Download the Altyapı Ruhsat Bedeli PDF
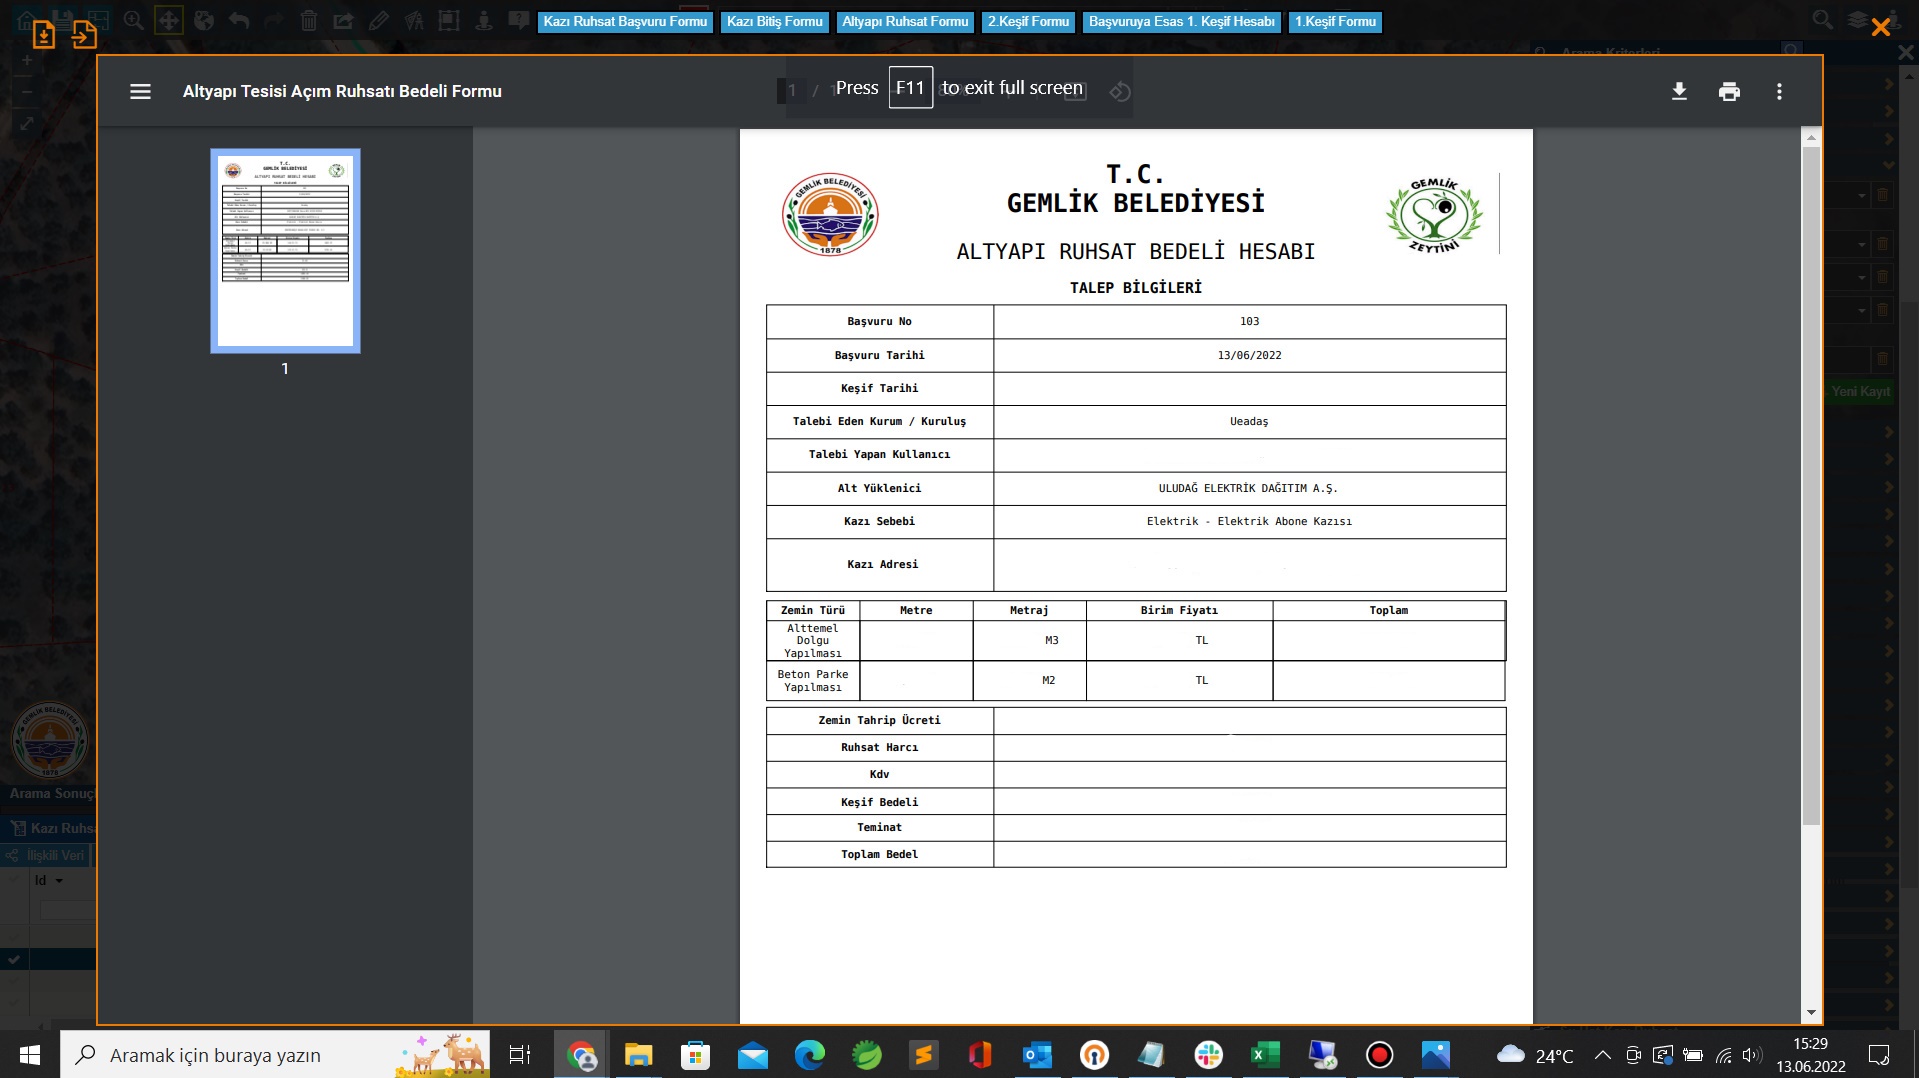The image size is (1919, 1078). click(1679, 91)
